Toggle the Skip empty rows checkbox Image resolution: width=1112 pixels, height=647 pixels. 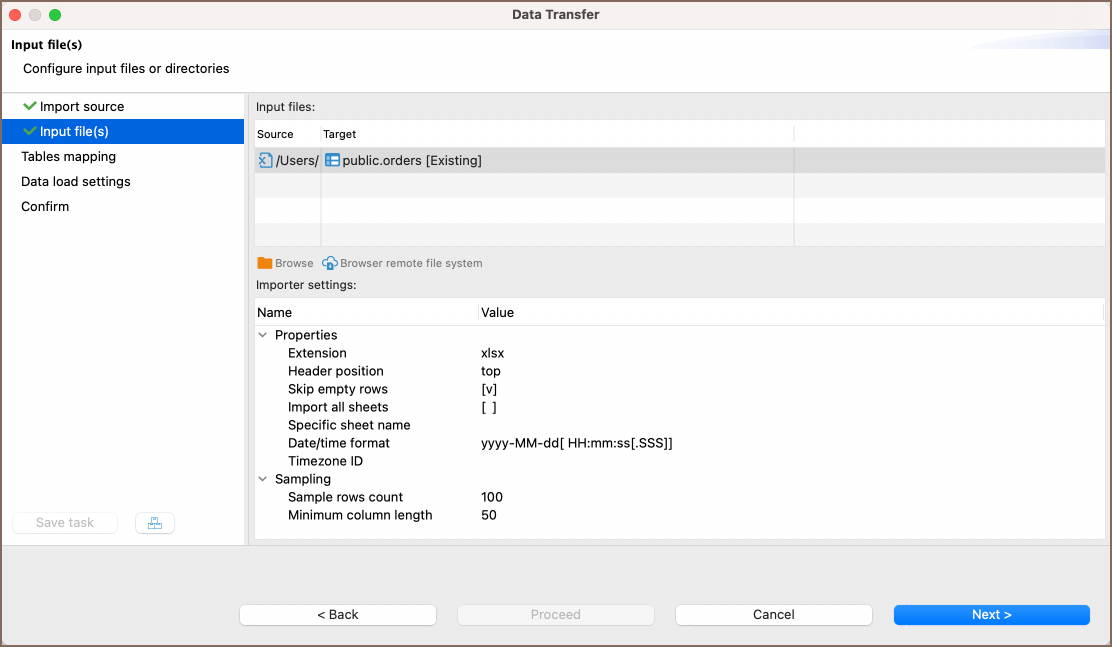point(489,389)
